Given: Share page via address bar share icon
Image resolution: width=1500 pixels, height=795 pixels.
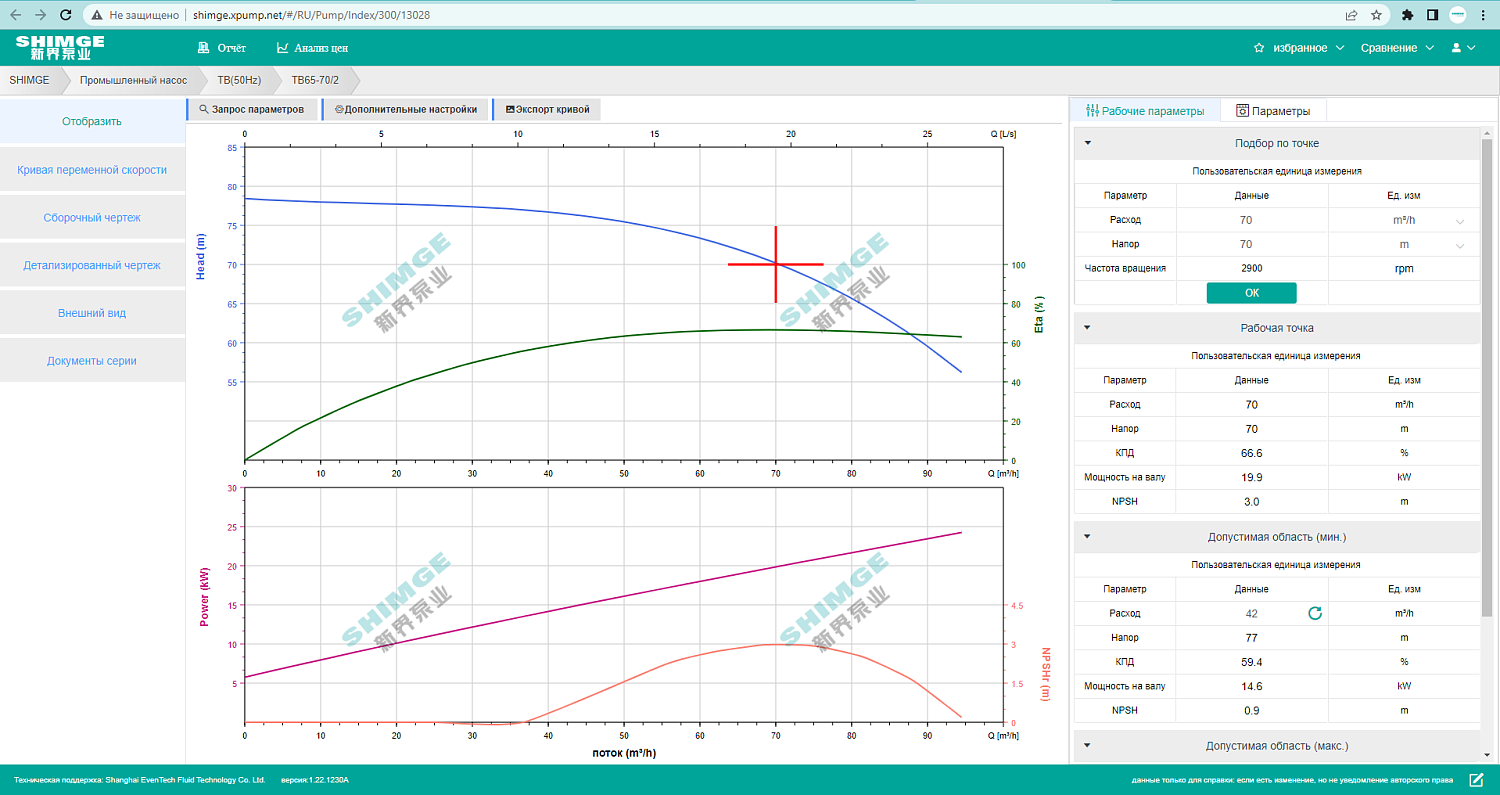Looking at the screenshot, I should coord(1351,15).
